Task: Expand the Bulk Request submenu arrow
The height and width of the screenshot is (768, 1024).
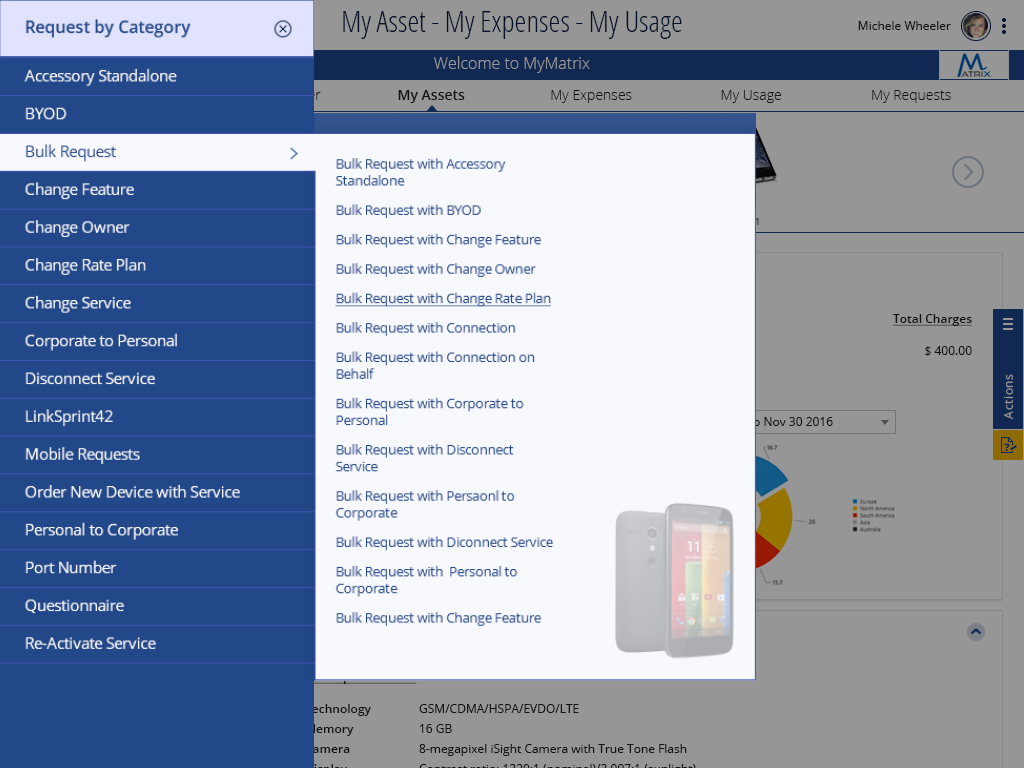Action: [x=294, y=153]
